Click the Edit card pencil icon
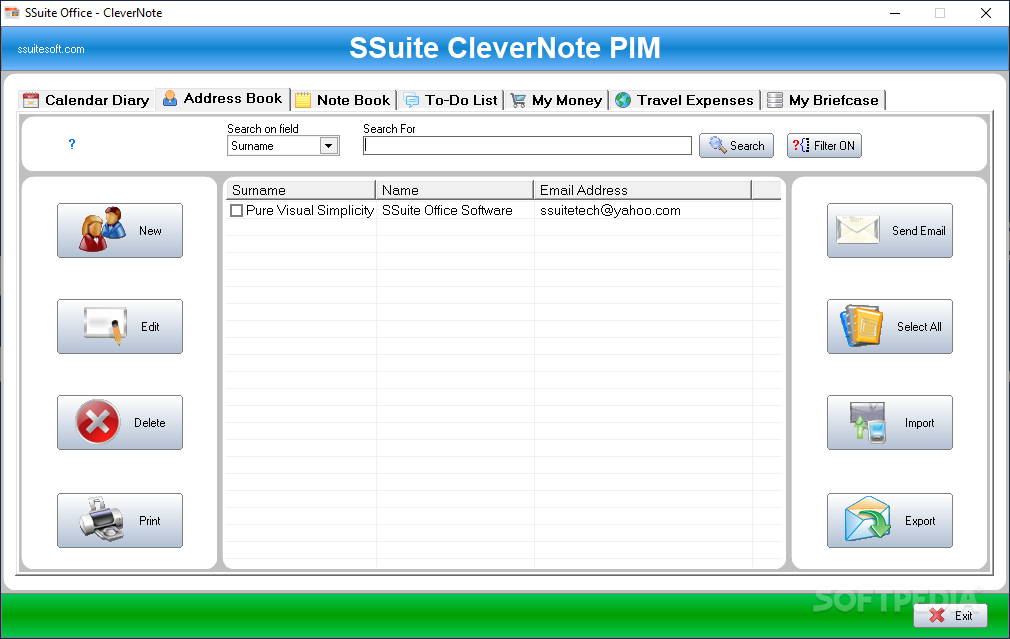Viewport: 1010px width, 639px height. click(x=104, y=326)
